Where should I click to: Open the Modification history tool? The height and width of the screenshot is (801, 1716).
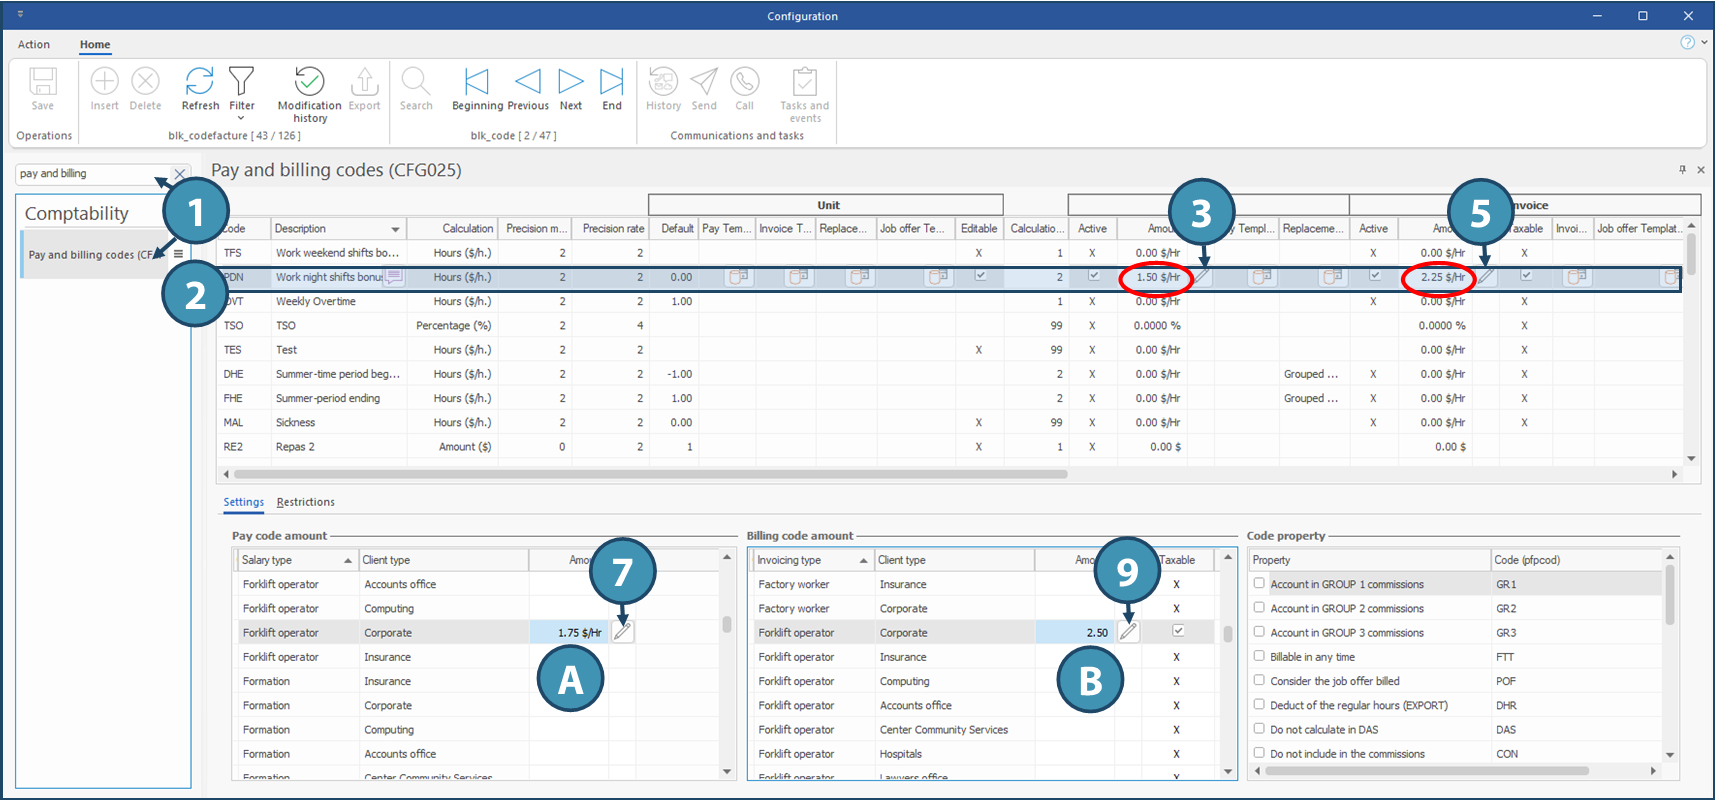tap(309, 82)
